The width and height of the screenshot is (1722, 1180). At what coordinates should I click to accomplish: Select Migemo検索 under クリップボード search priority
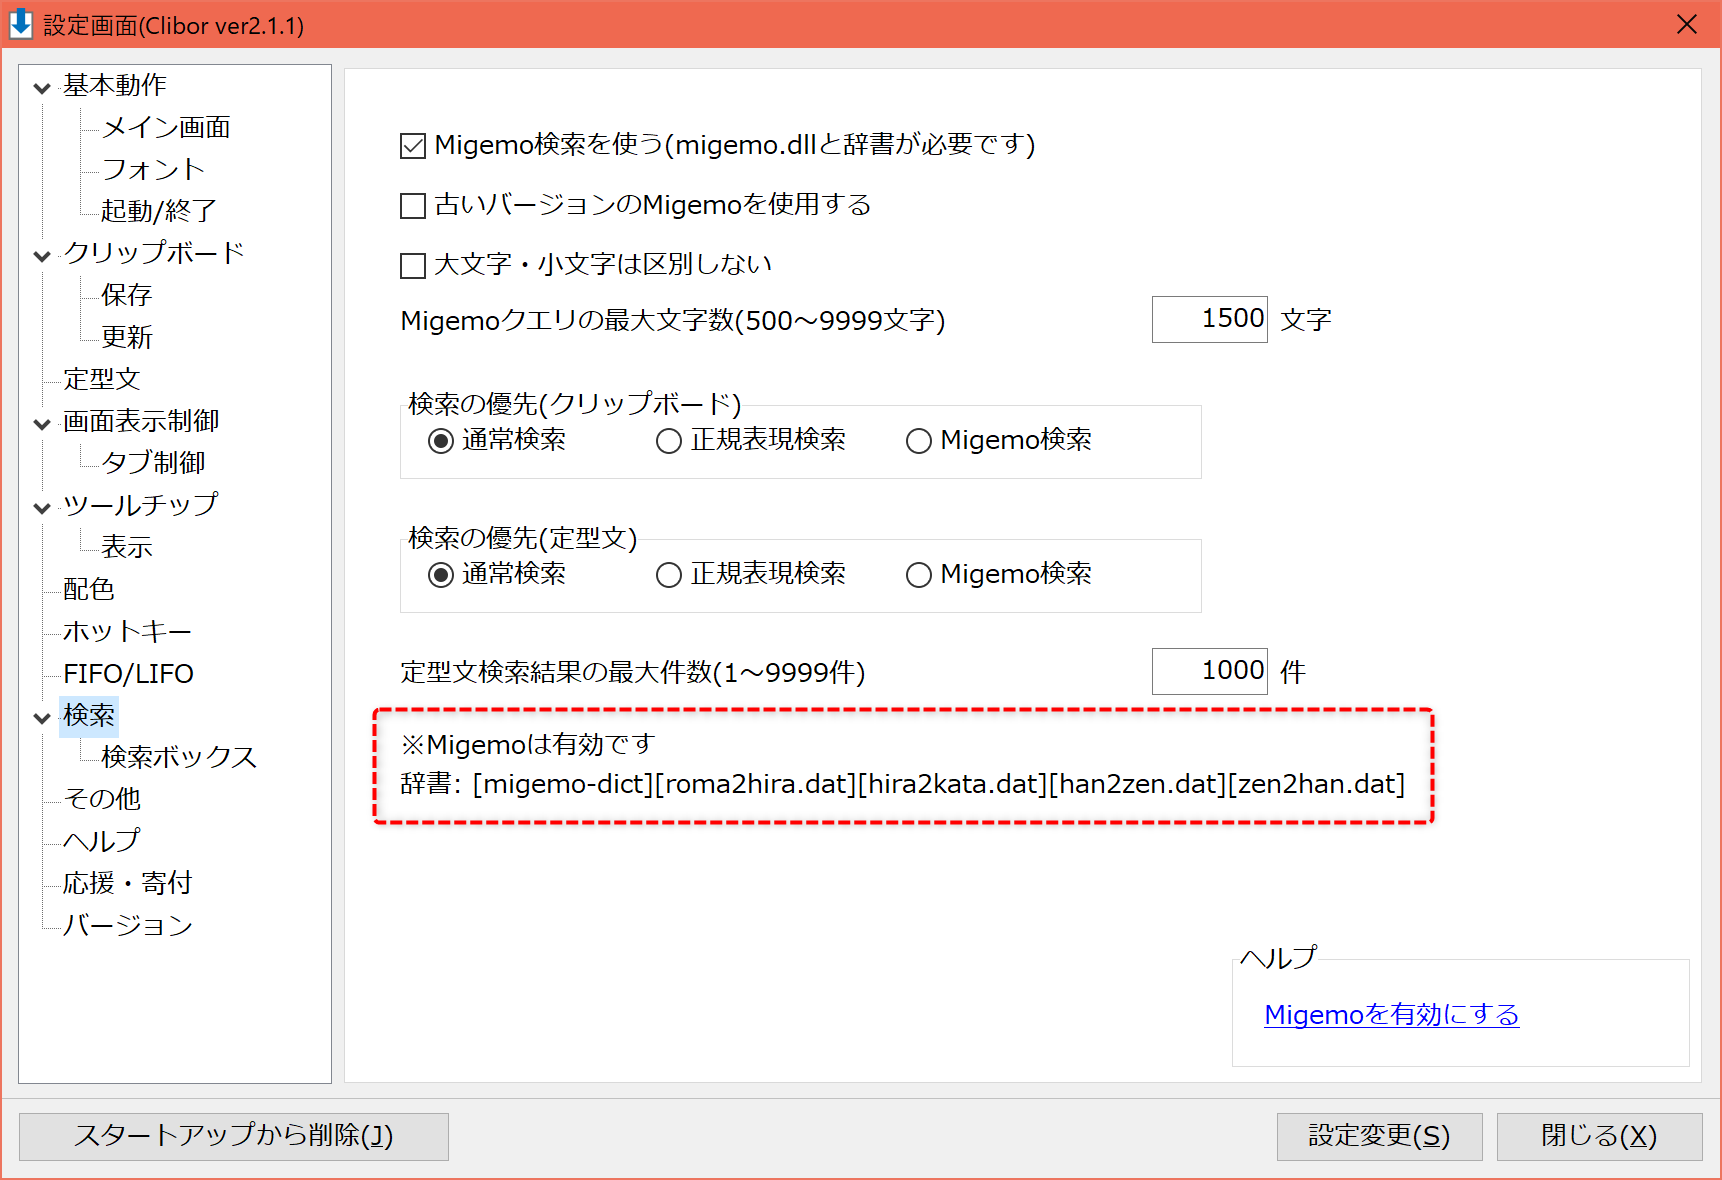click(919, 441)
